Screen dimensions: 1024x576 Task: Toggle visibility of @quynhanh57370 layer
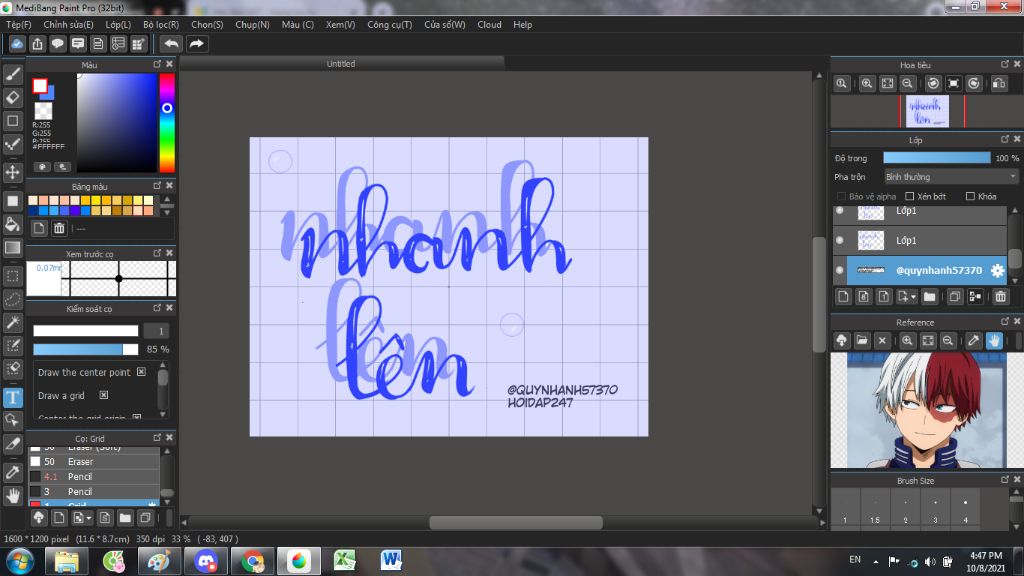(840, 270)
